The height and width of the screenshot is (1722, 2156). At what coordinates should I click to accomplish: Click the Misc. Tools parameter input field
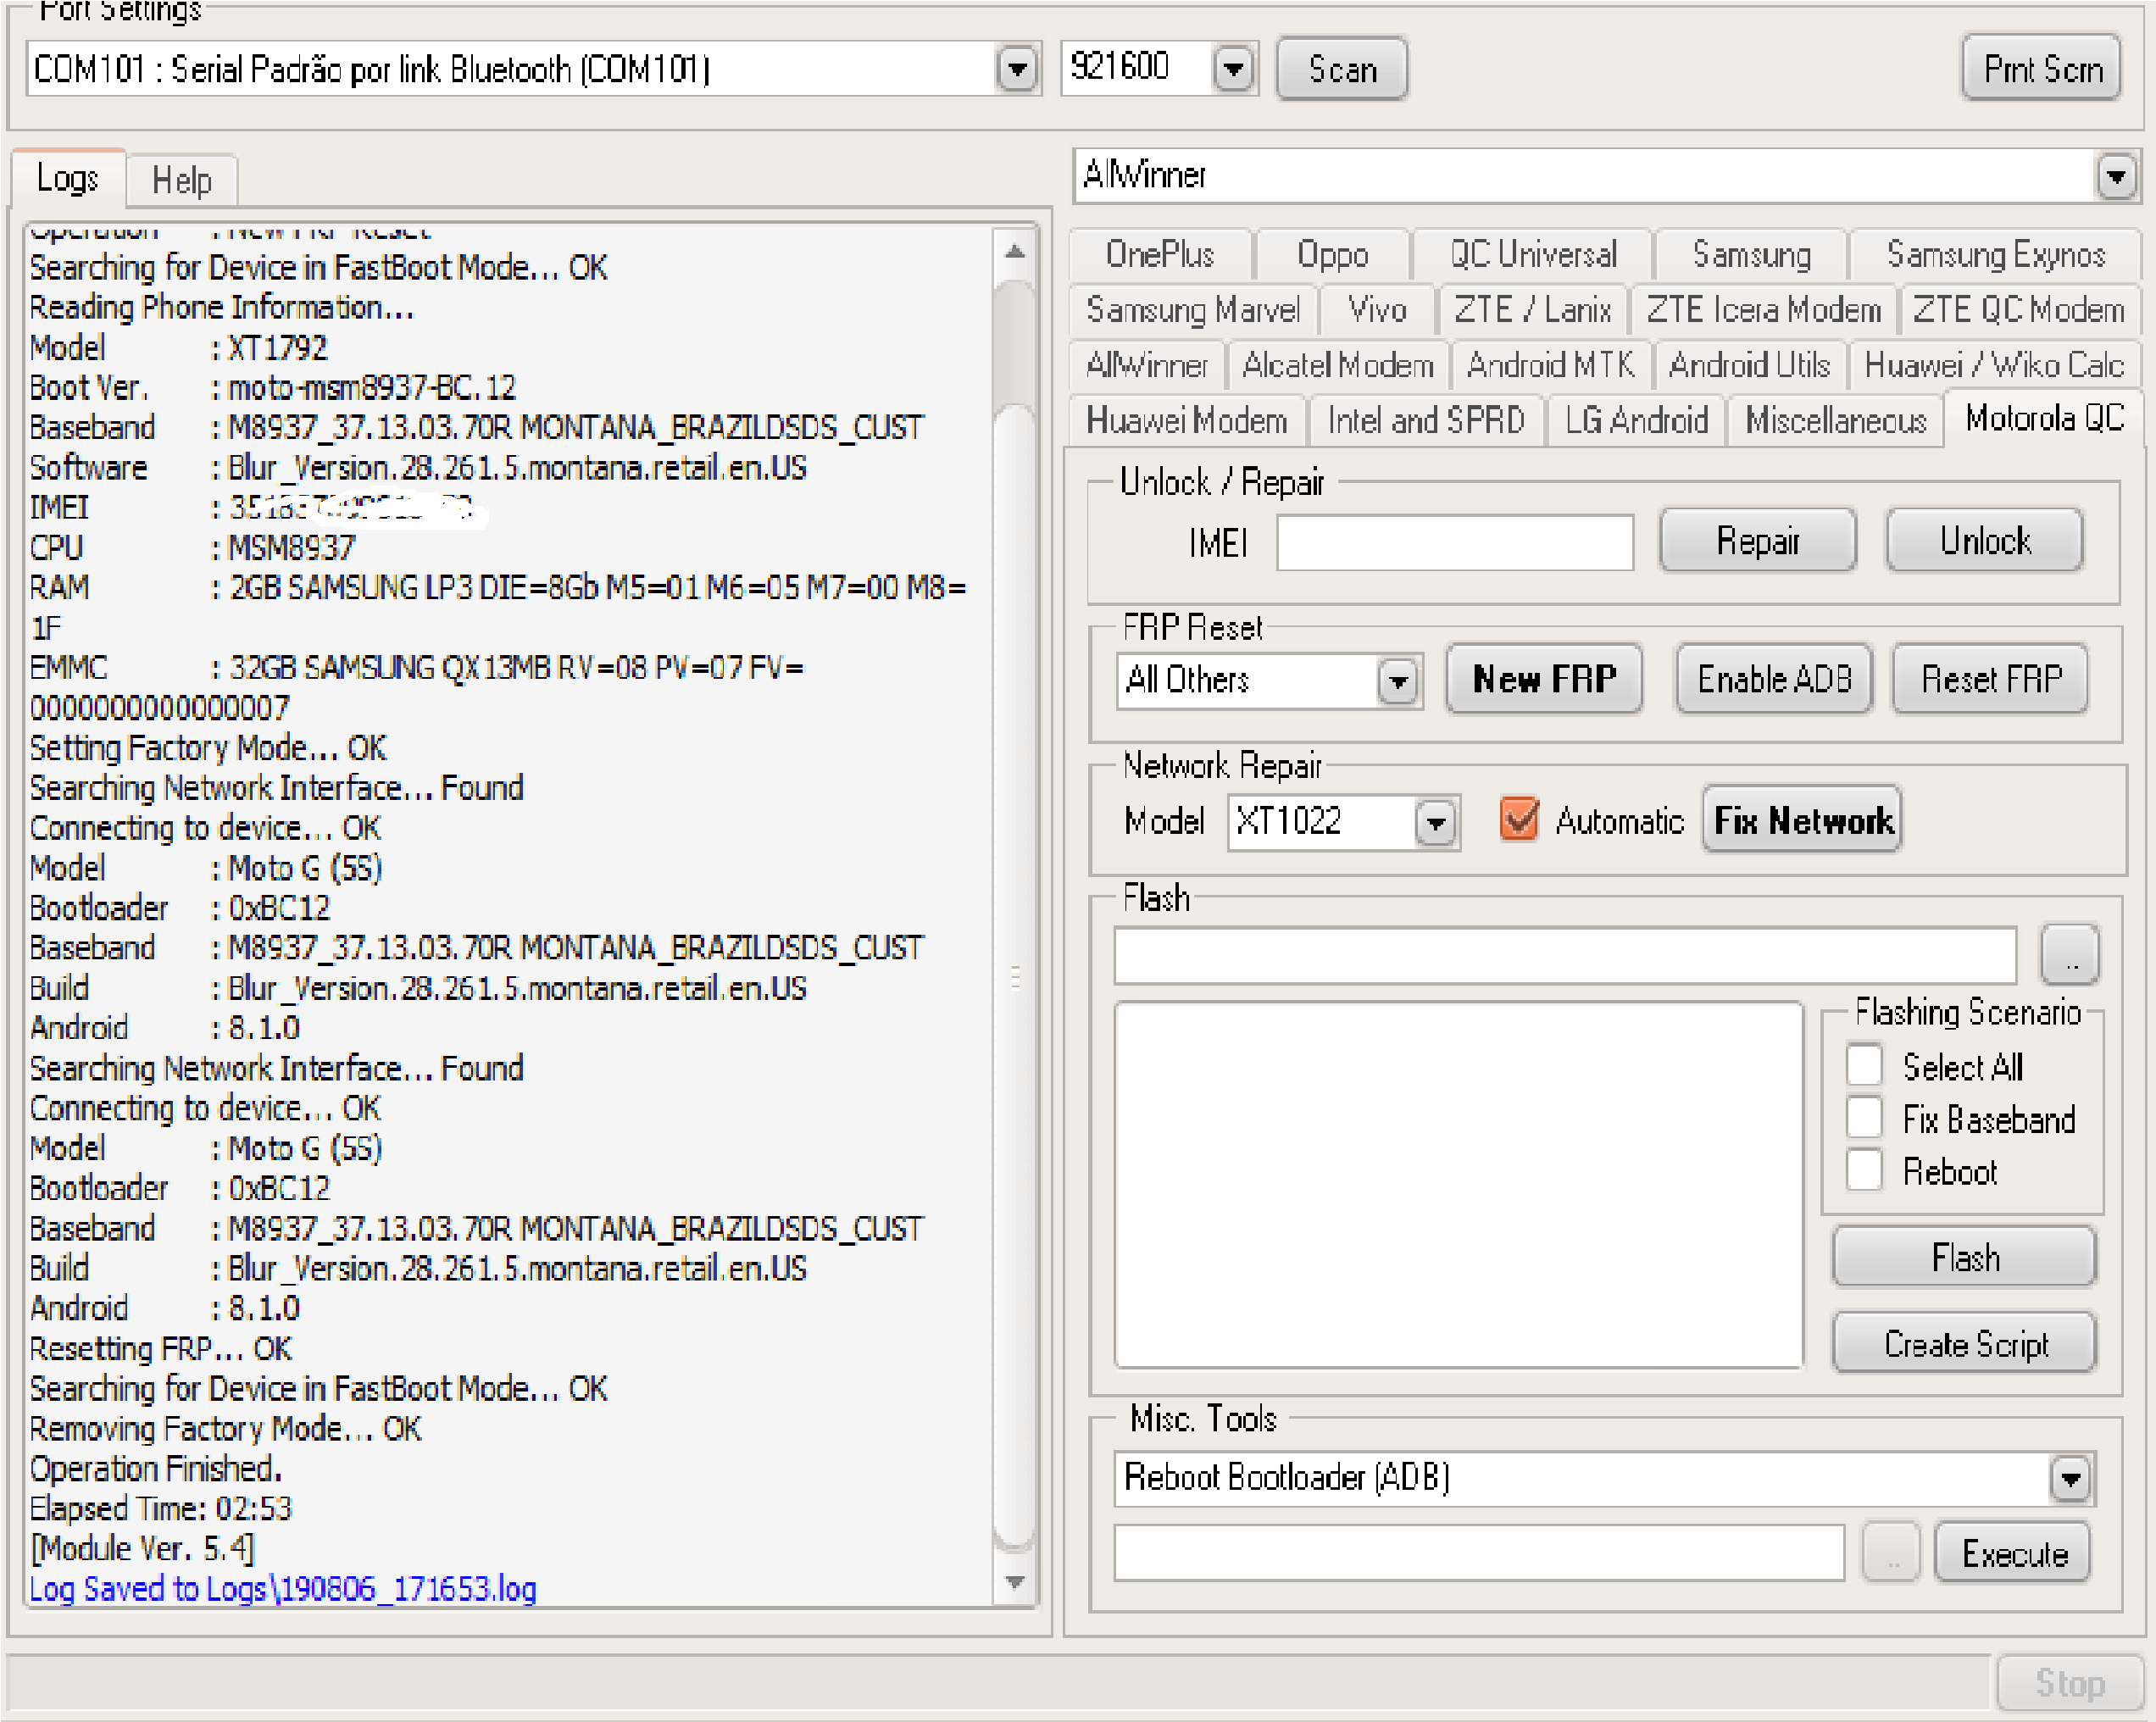coord(1479,1553)
